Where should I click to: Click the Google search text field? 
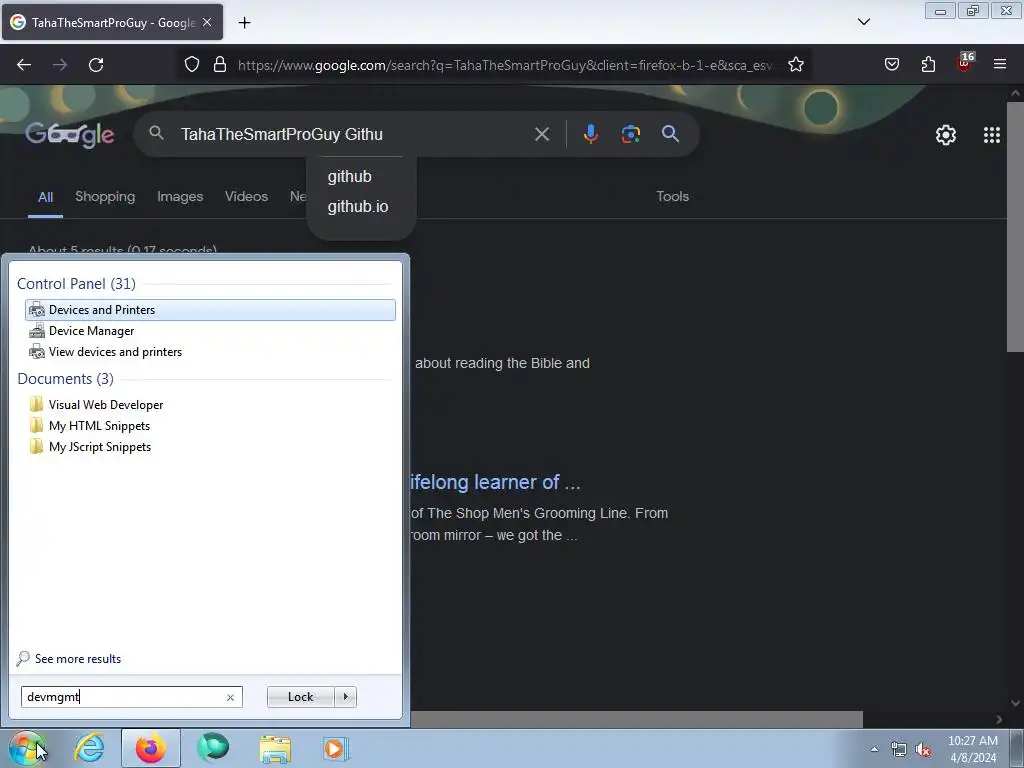tap(351, 135)
